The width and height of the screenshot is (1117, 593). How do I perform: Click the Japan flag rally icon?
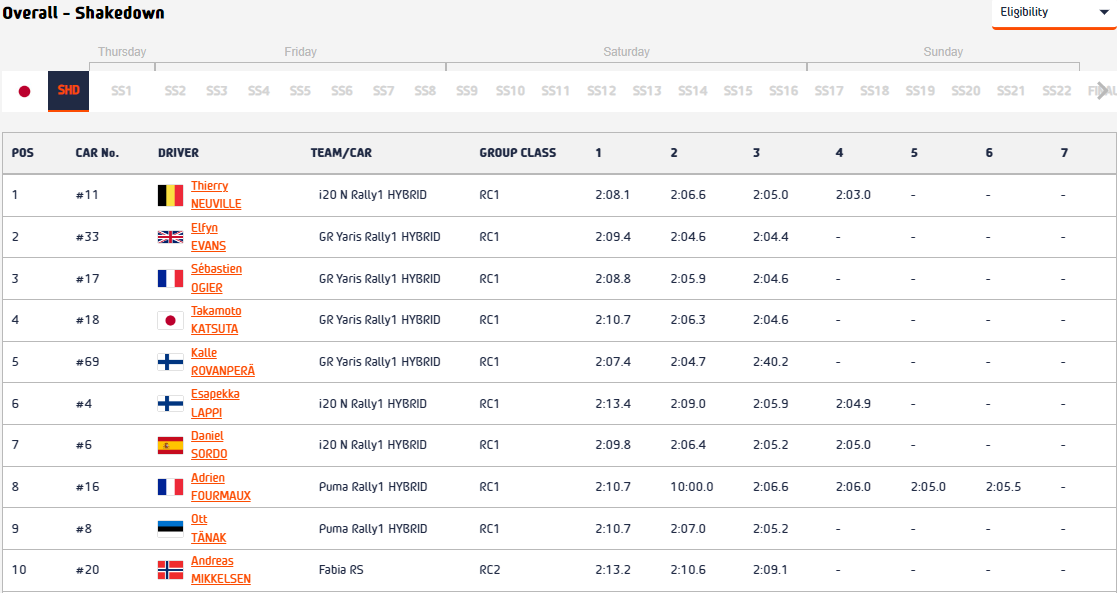(x=24, y=91)
